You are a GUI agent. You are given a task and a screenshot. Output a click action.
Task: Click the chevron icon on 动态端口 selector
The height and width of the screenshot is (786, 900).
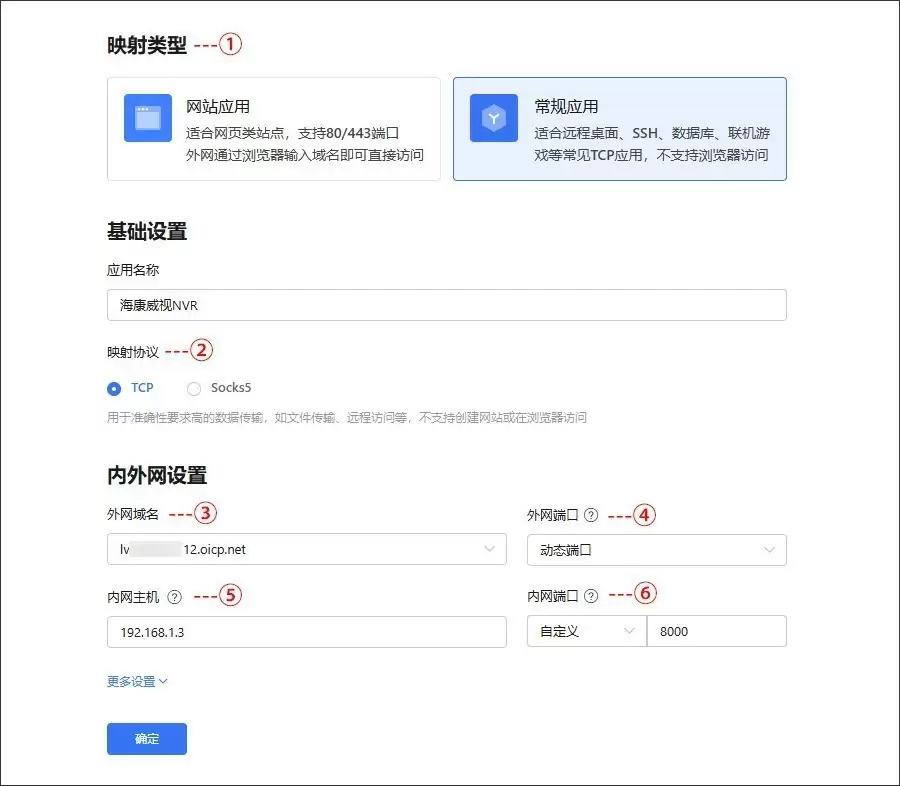(769, 549)
